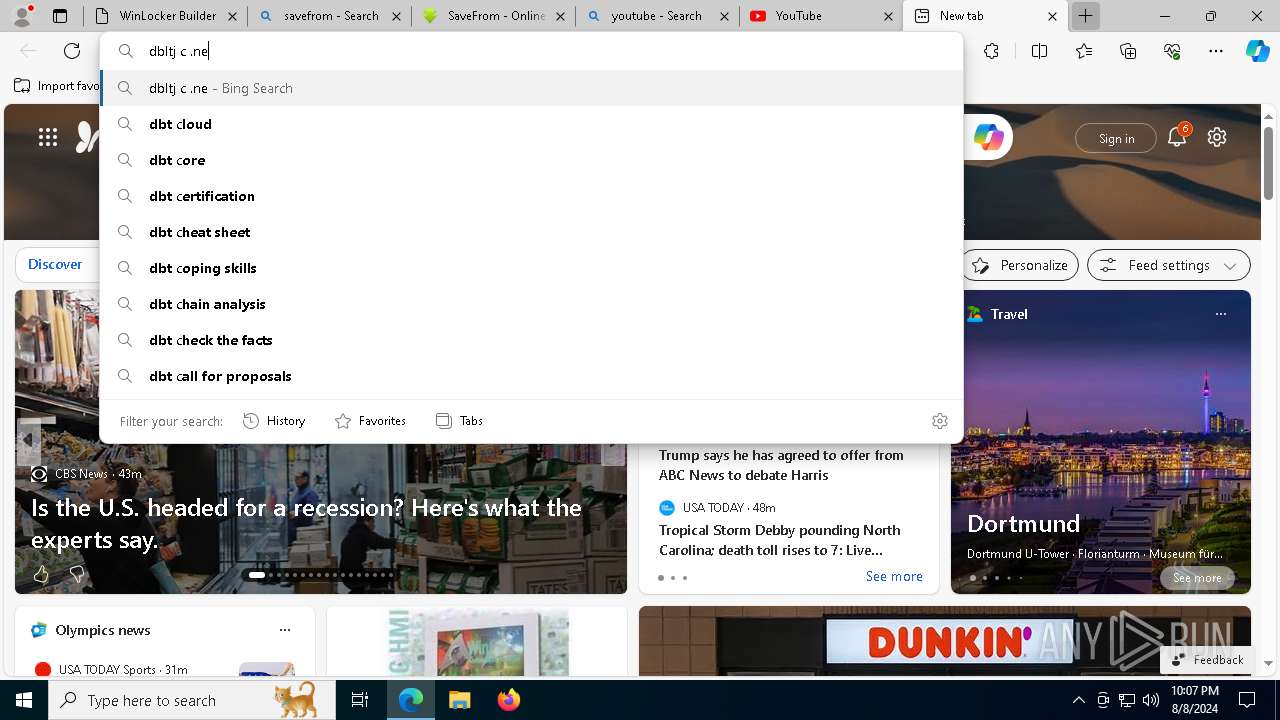1280x720 pixels.
Task: Click page vertical scrollbar thumb
Action: point(1268,163)
